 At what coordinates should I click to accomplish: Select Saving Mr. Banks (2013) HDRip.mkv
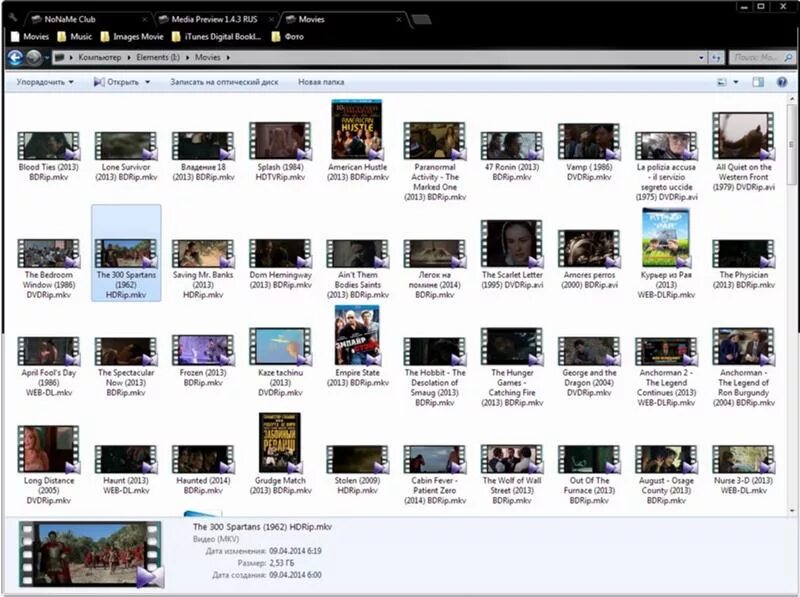[203, 269]
